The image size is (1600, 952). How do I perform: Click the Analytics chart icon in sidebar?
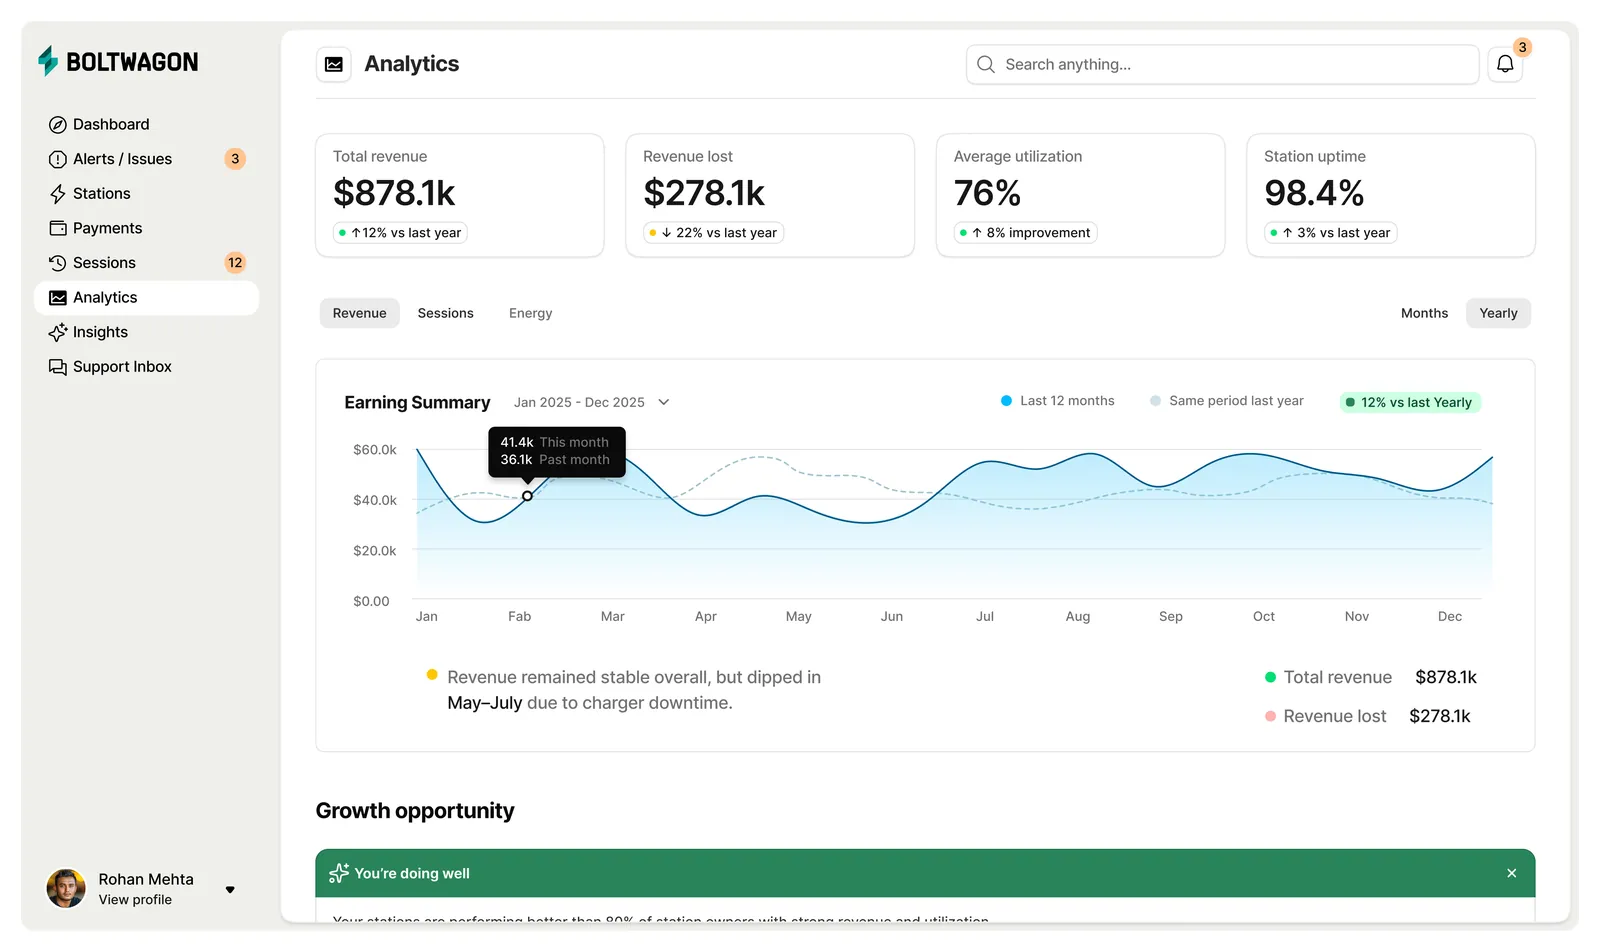pos(58,298)
